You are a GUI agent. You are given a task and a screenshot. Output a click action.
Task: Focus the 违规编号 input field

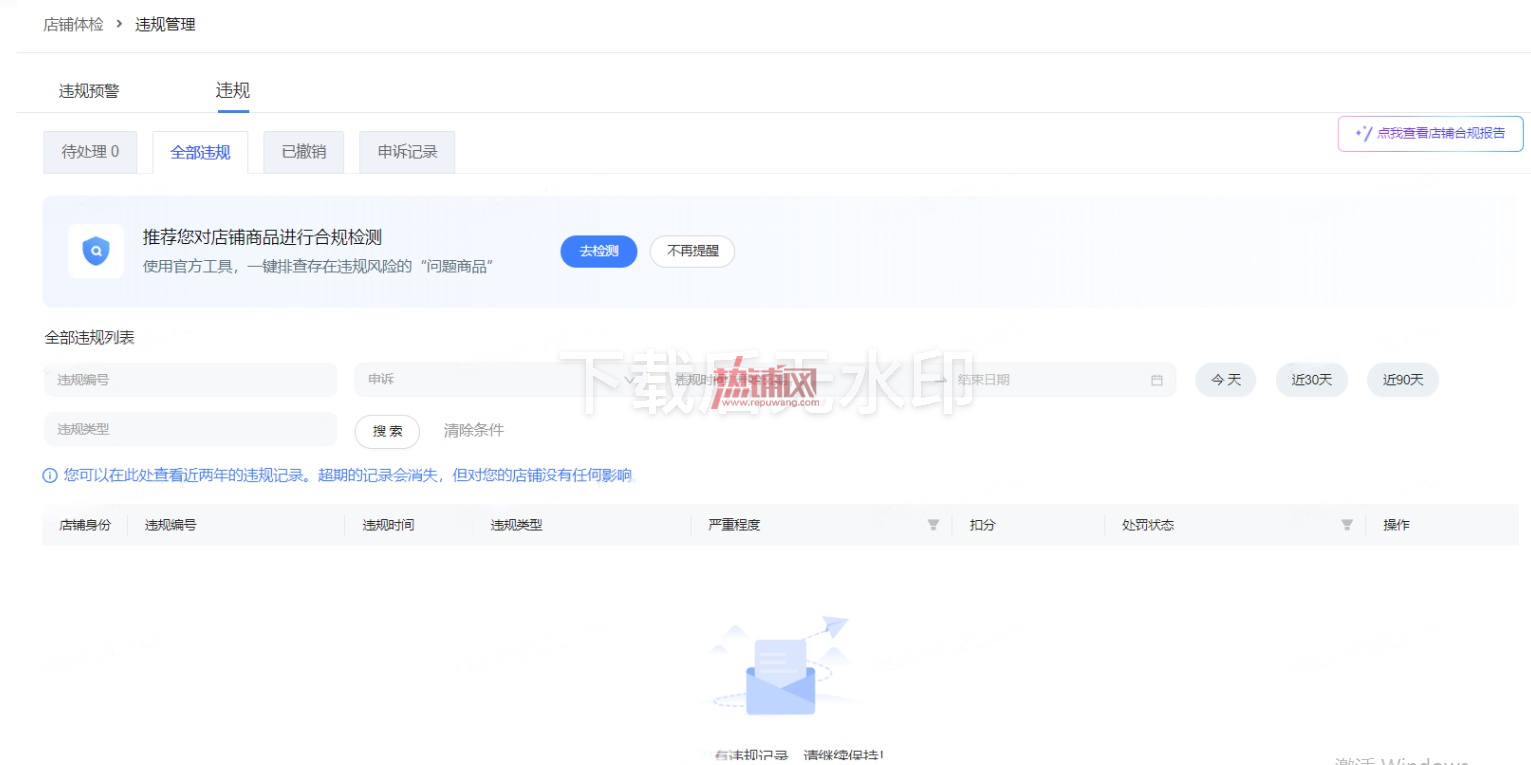click(x=190, y=380)
